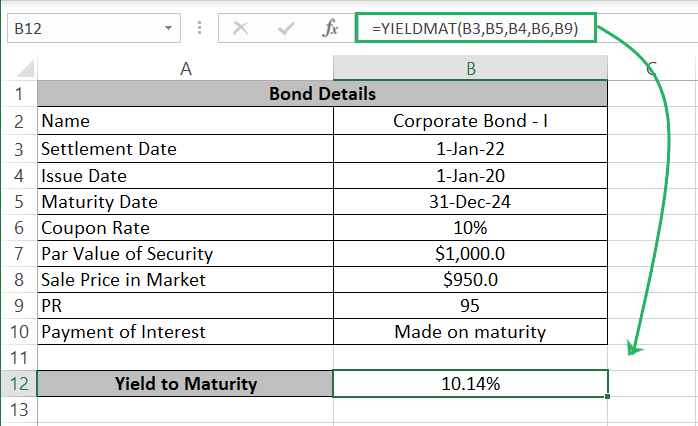Click the Cancel X icon in formula bar
The width and height of the screenshot is (698, 426).
pyautogui.click(x=240, y=29)
